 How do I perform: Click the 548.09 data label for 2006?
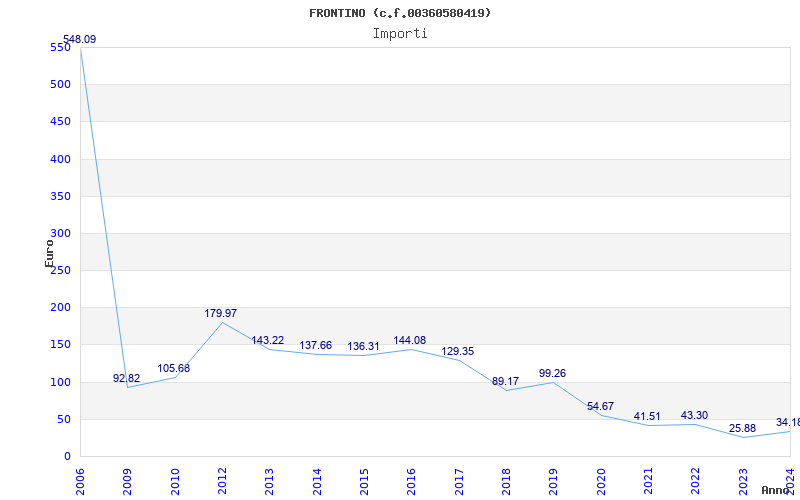(79, 39)
